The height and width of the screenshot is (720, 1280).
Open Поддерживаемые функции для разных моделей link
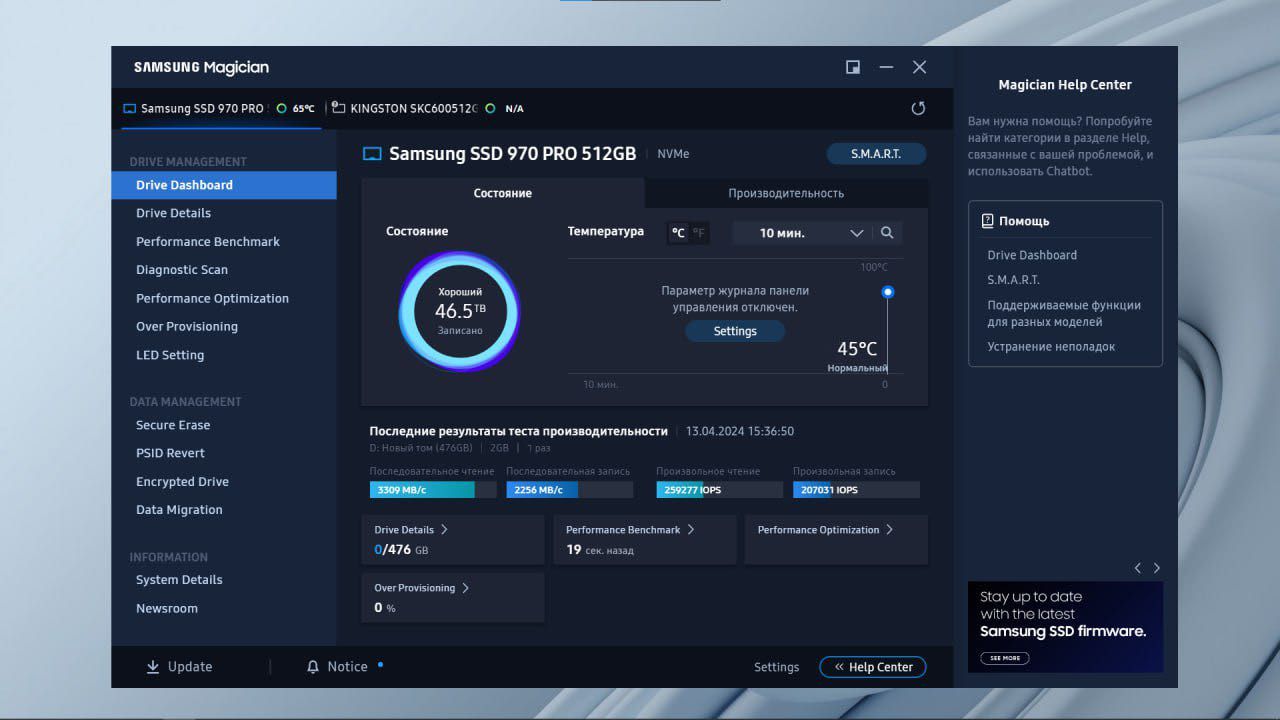coord(1064,314)
